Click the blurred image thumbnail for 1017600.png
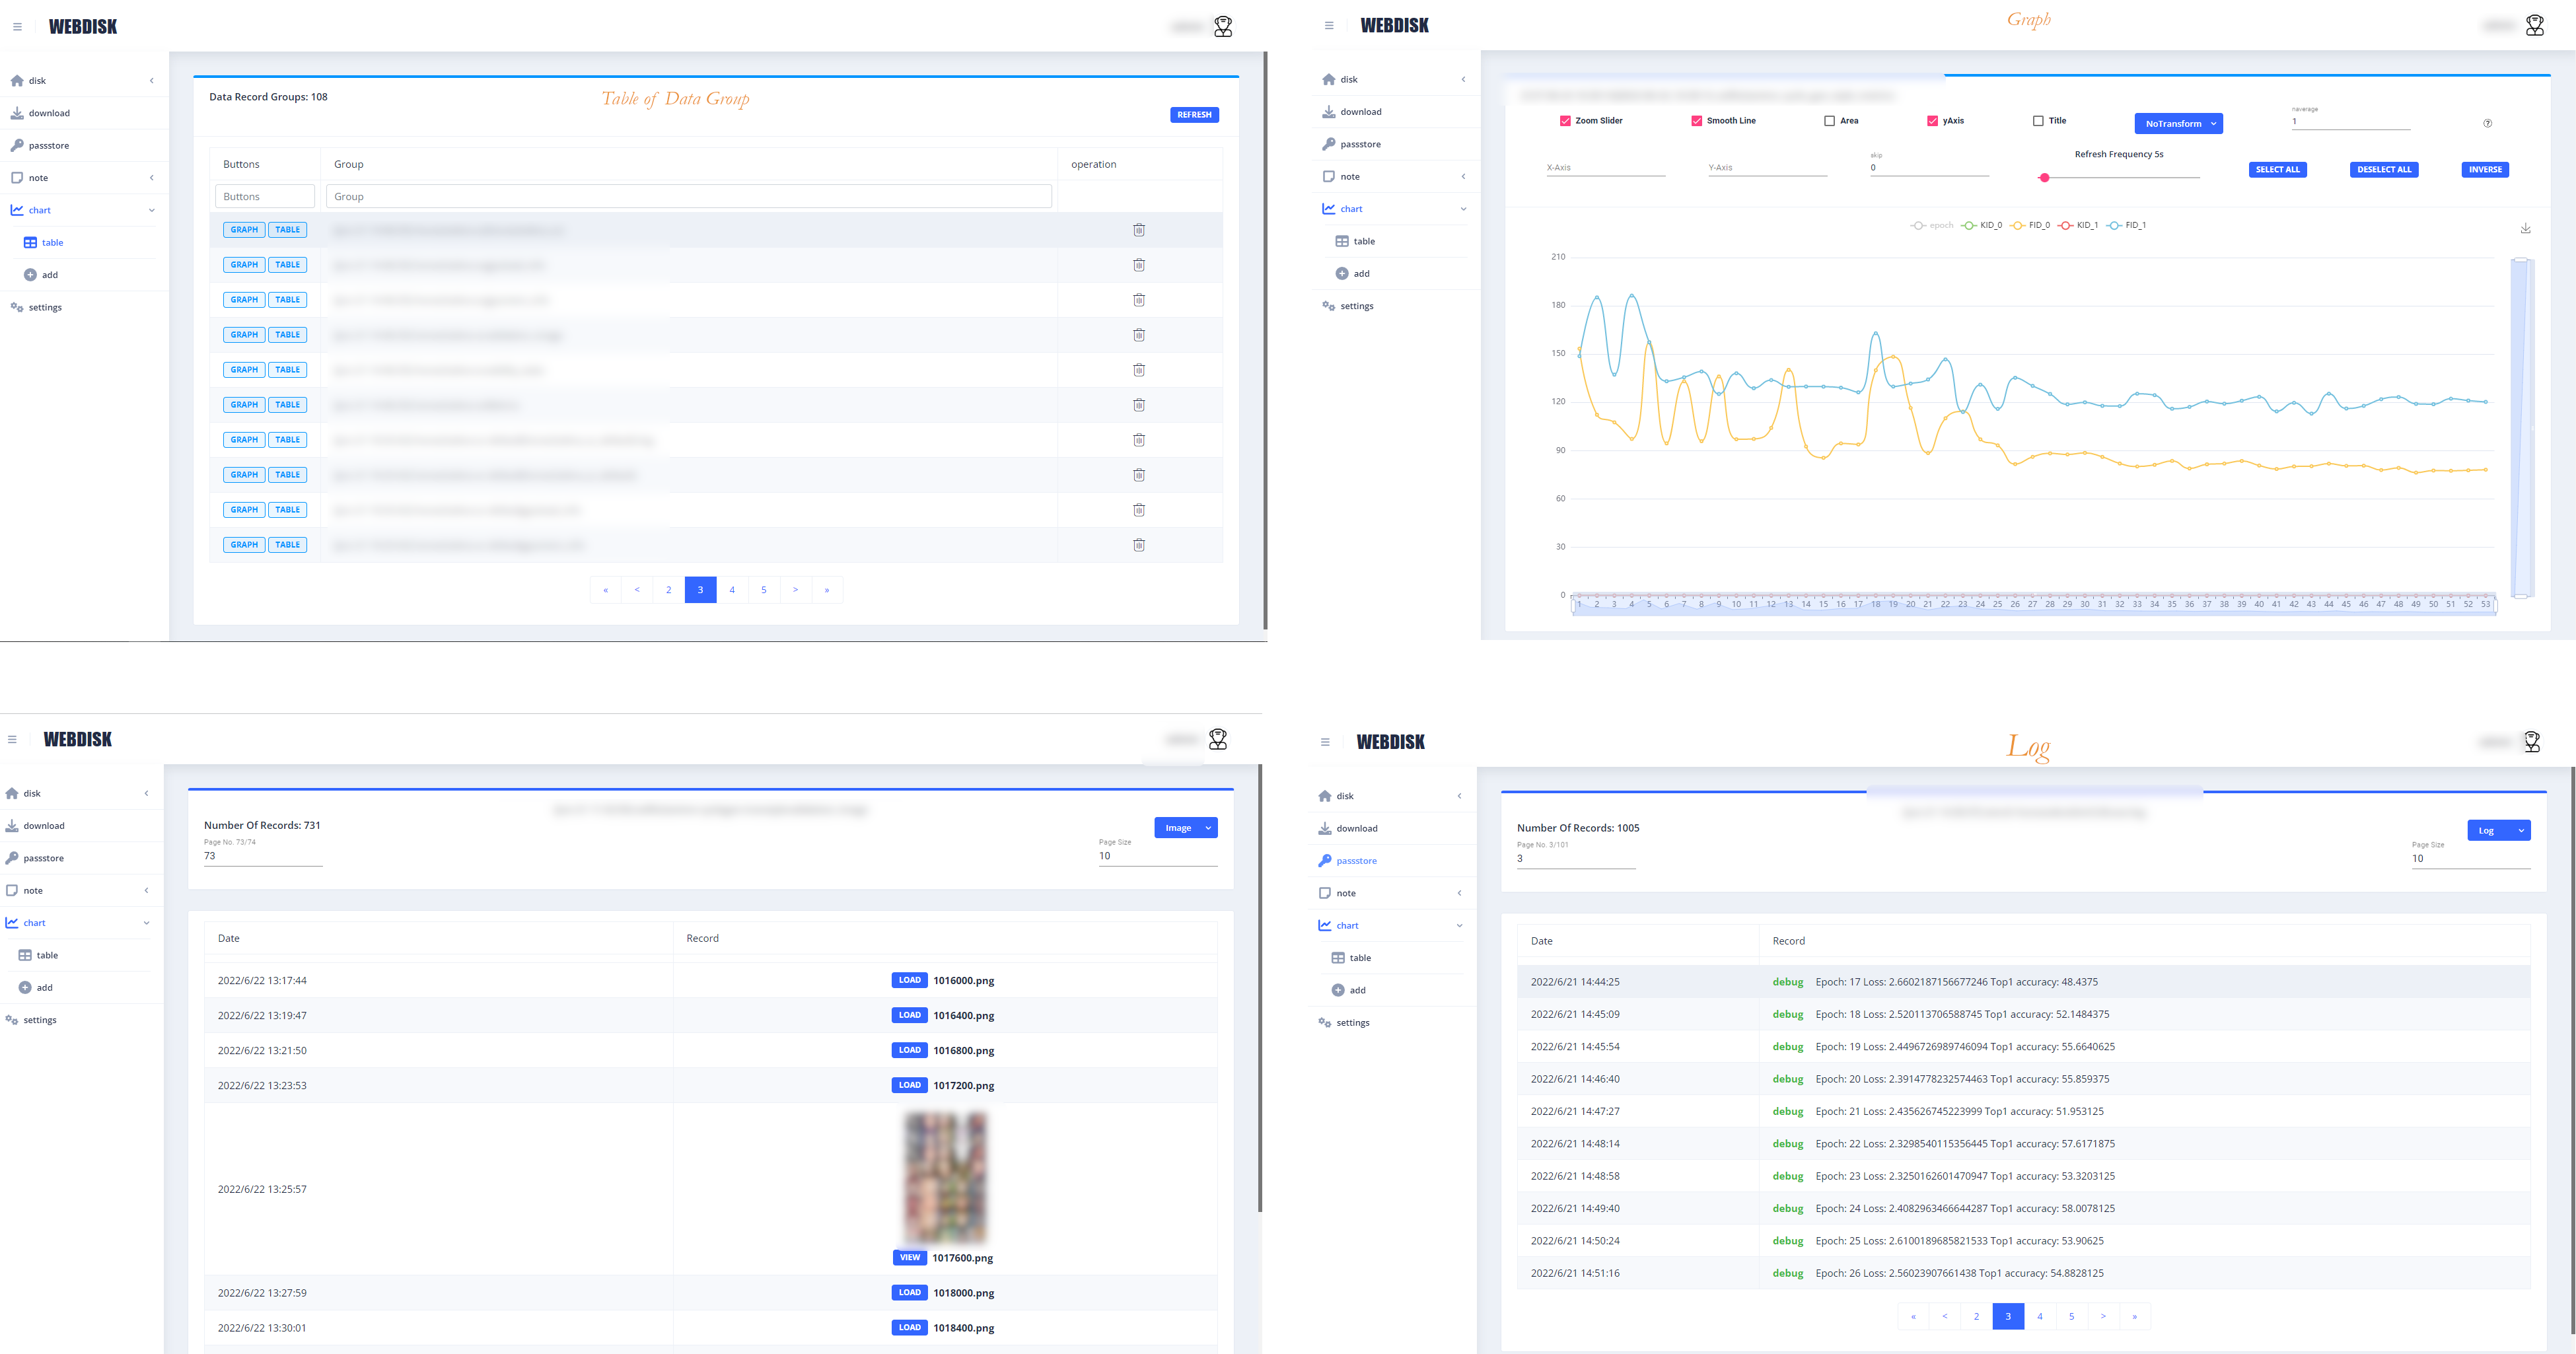 coord(945,1178)
